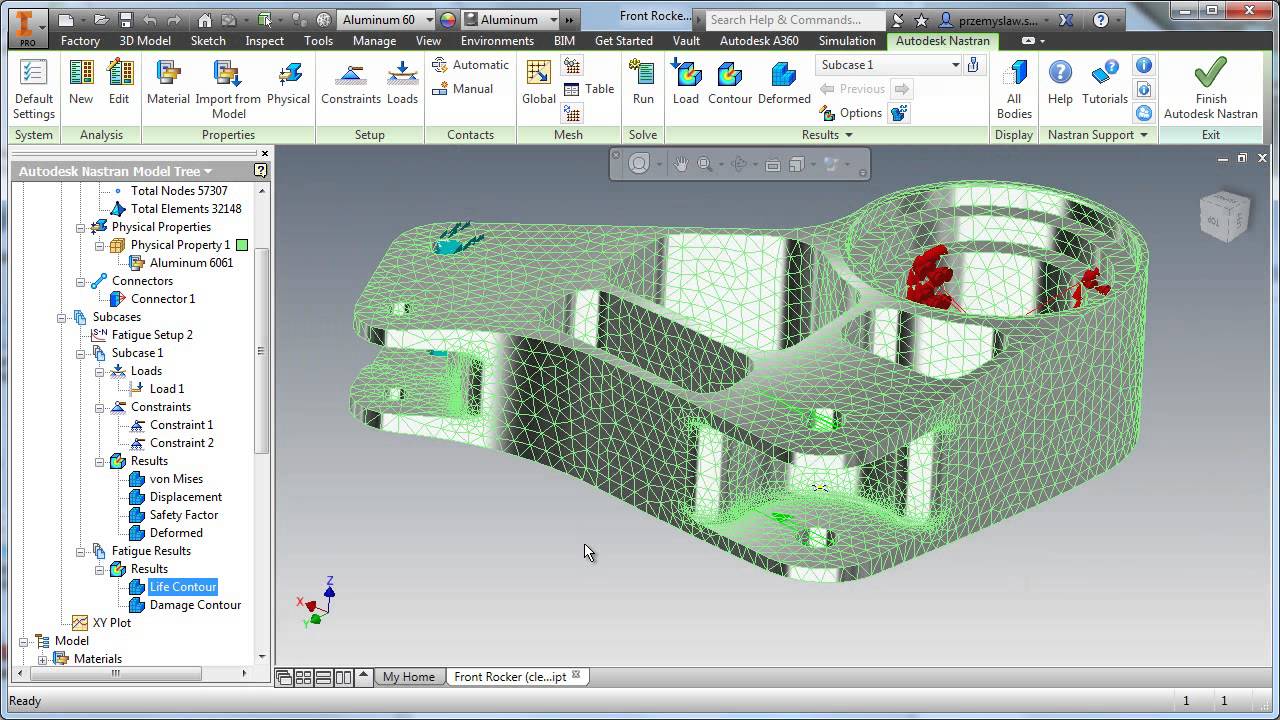Expand Nastran Support panel dropdown
Screen dimensions: 1280x720
click(1143, 135)
